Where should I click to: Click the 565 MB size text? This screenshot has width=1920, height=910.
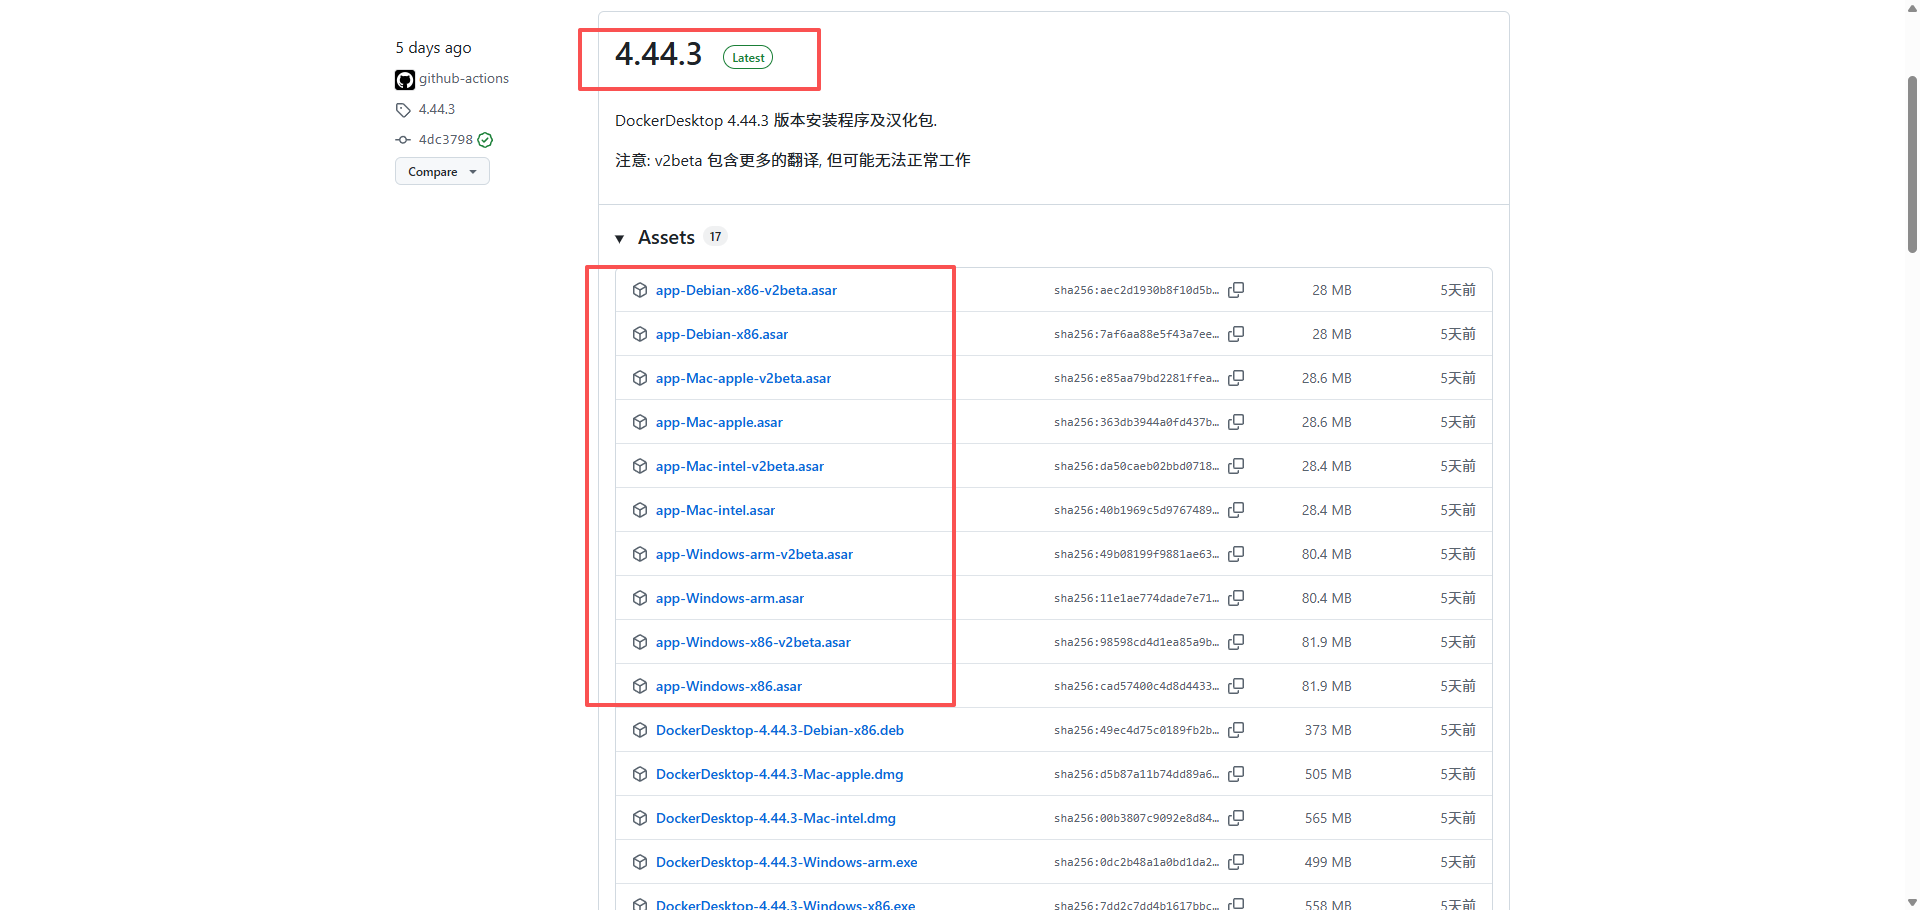pos(1328,818)
